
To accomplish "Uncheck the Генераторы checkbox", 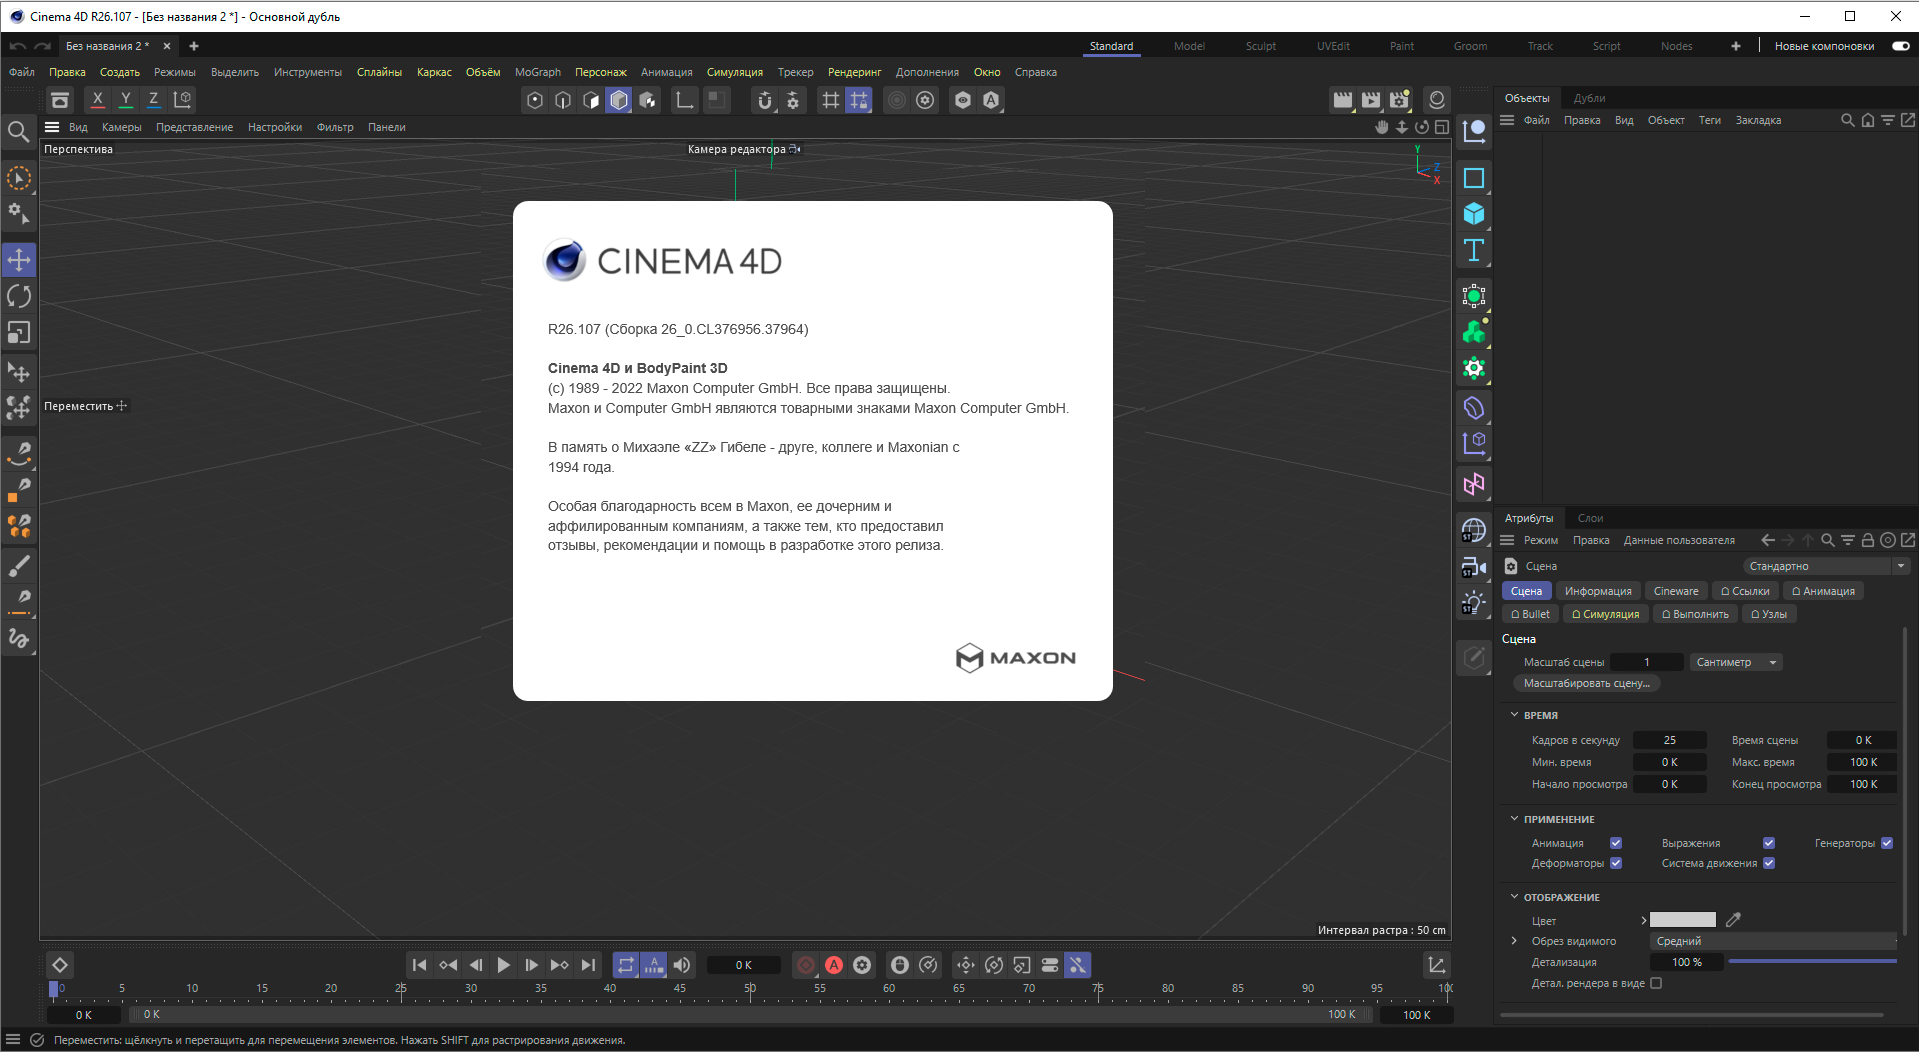I will pos(1887,843).
